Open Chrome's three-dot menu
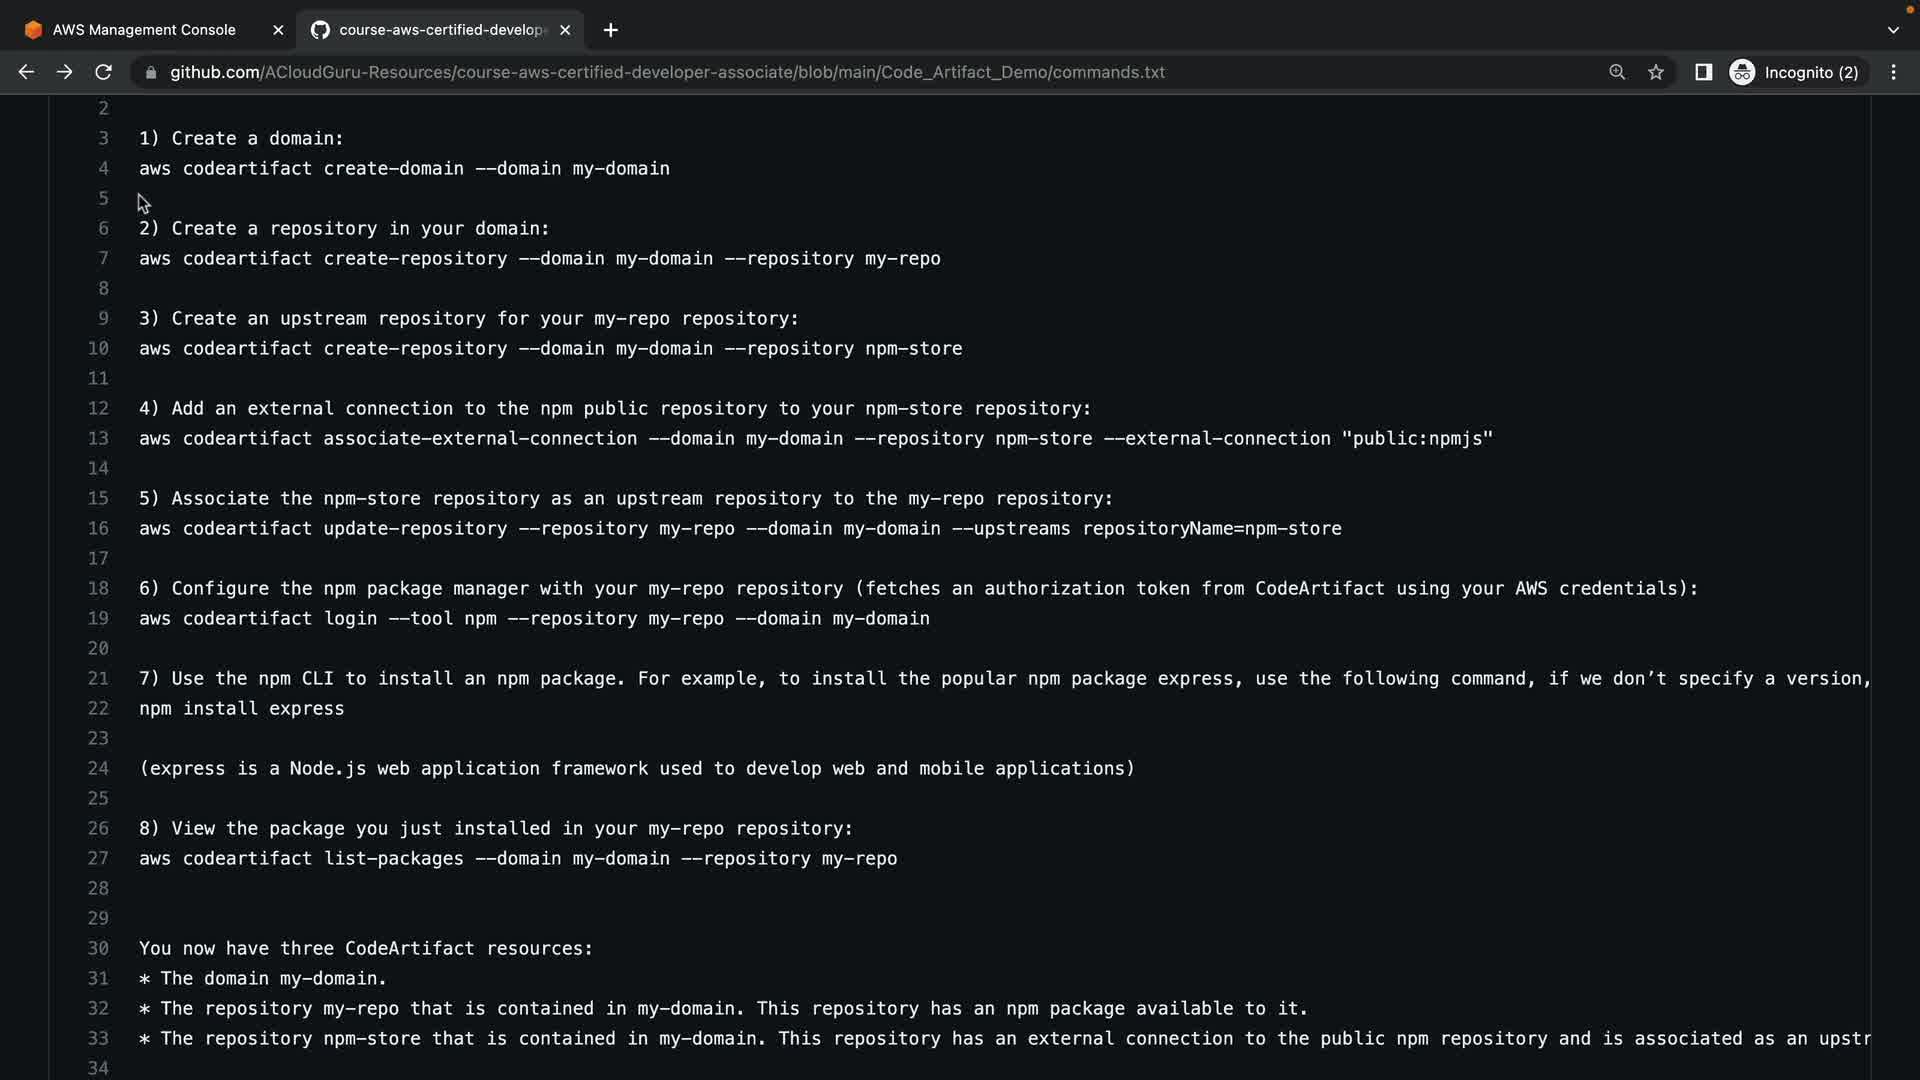This screenshot has height=1080, width=1920. [x=1893, y=72]
